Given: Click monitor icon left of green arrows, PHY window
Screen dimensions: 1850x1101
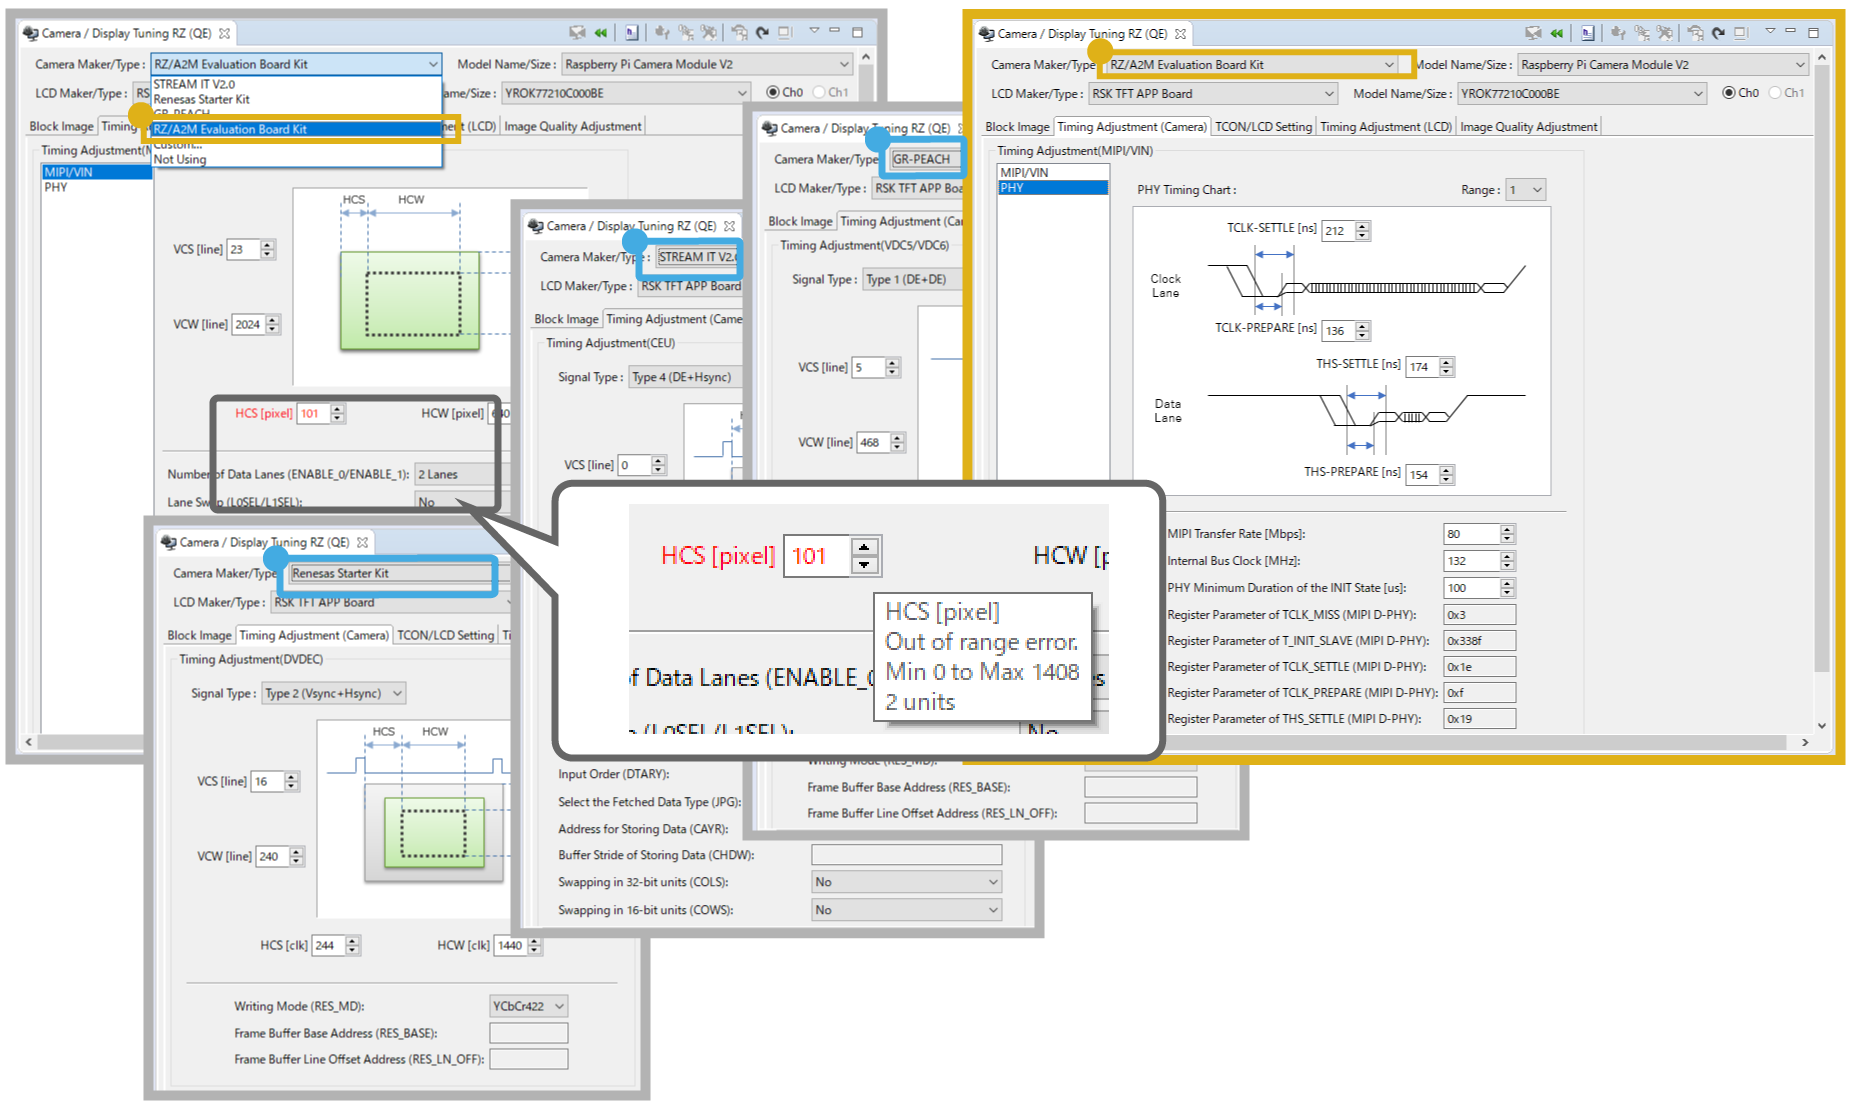Looking at the screenshot, I should (x=1533, y=33).
